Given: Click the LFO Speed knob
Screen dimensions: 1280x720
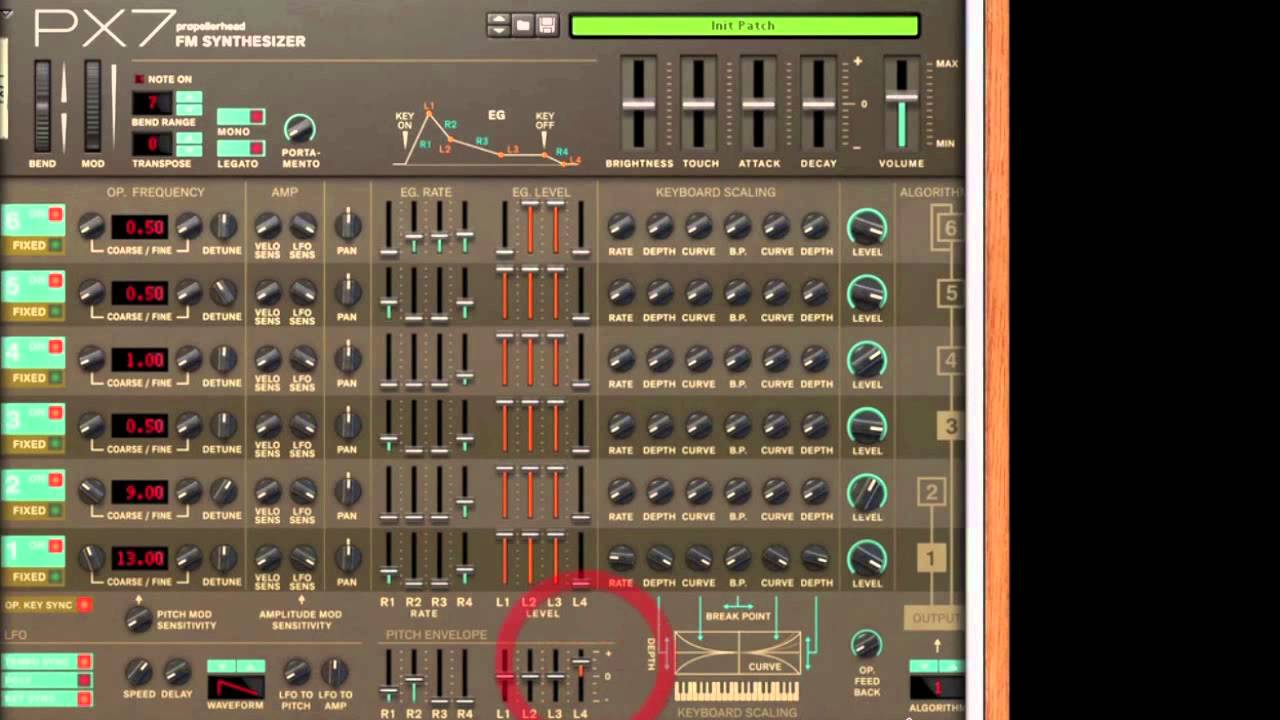Looking at the screenshot, I should click(x=139, y=672).
